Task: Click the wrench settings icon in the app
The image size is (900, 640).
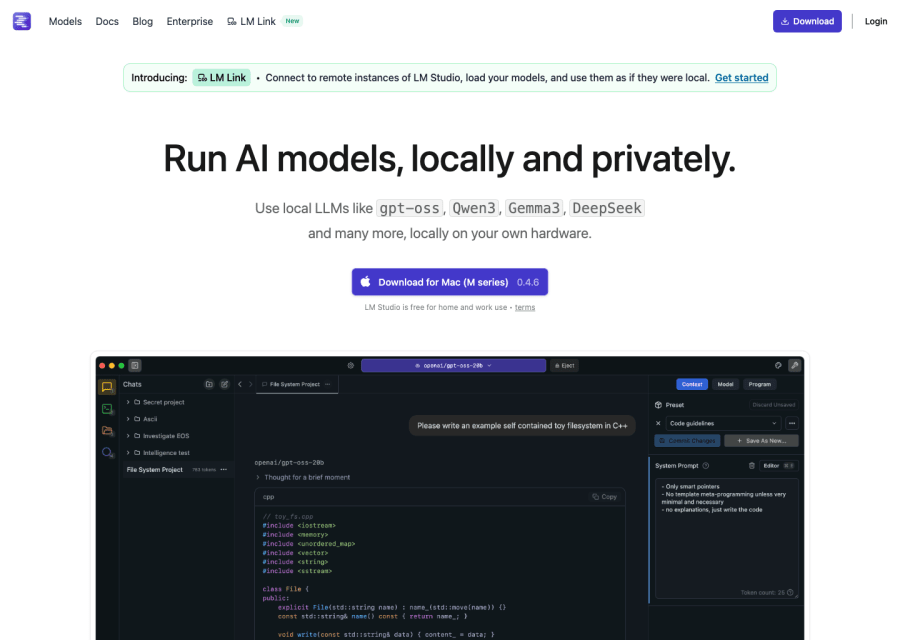Action: pos(794,365)
